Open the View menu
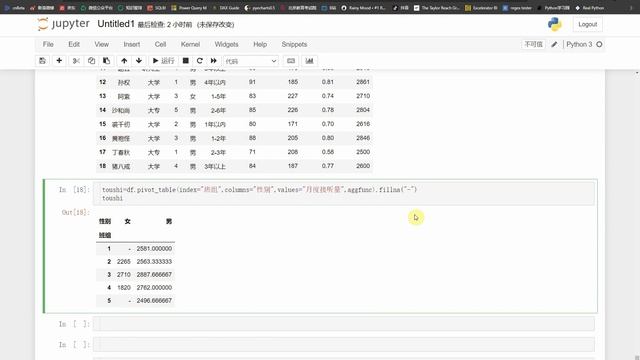Image resolution: width=640 pixels, height=360 pixels. tap(102, 44)
